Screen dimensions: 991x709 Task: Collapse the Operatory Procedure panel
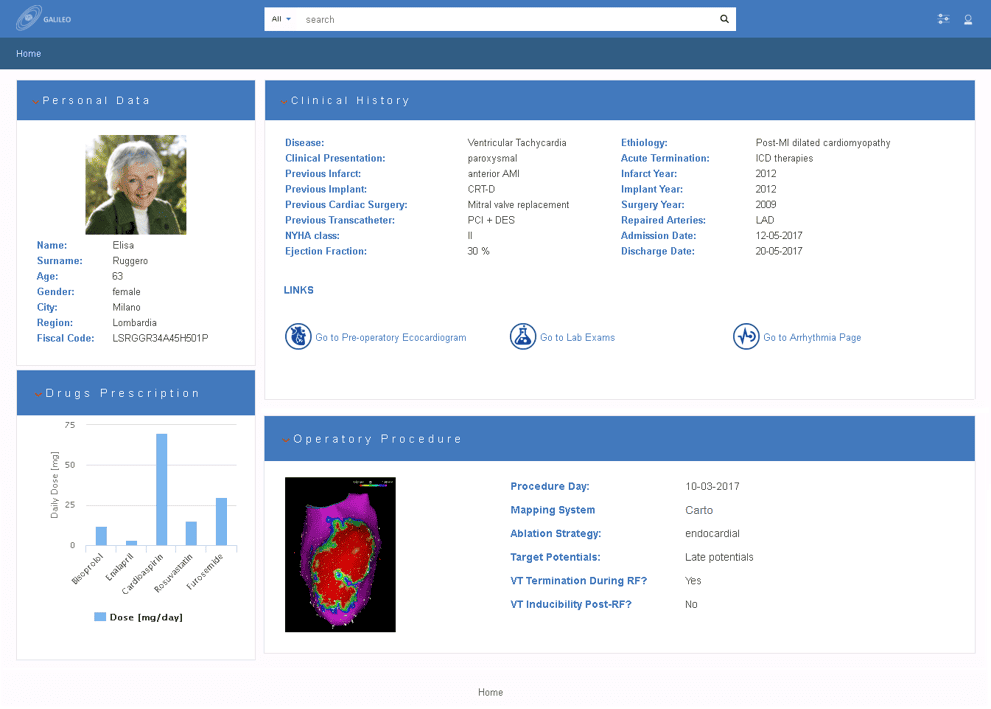[x=286, y=440]
